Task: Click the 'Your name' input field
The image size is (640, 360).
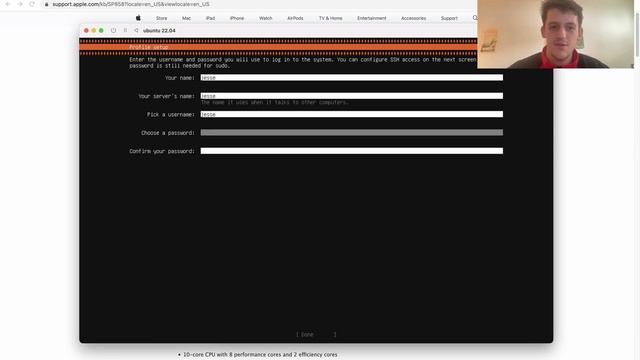Action: coord(351,78)
